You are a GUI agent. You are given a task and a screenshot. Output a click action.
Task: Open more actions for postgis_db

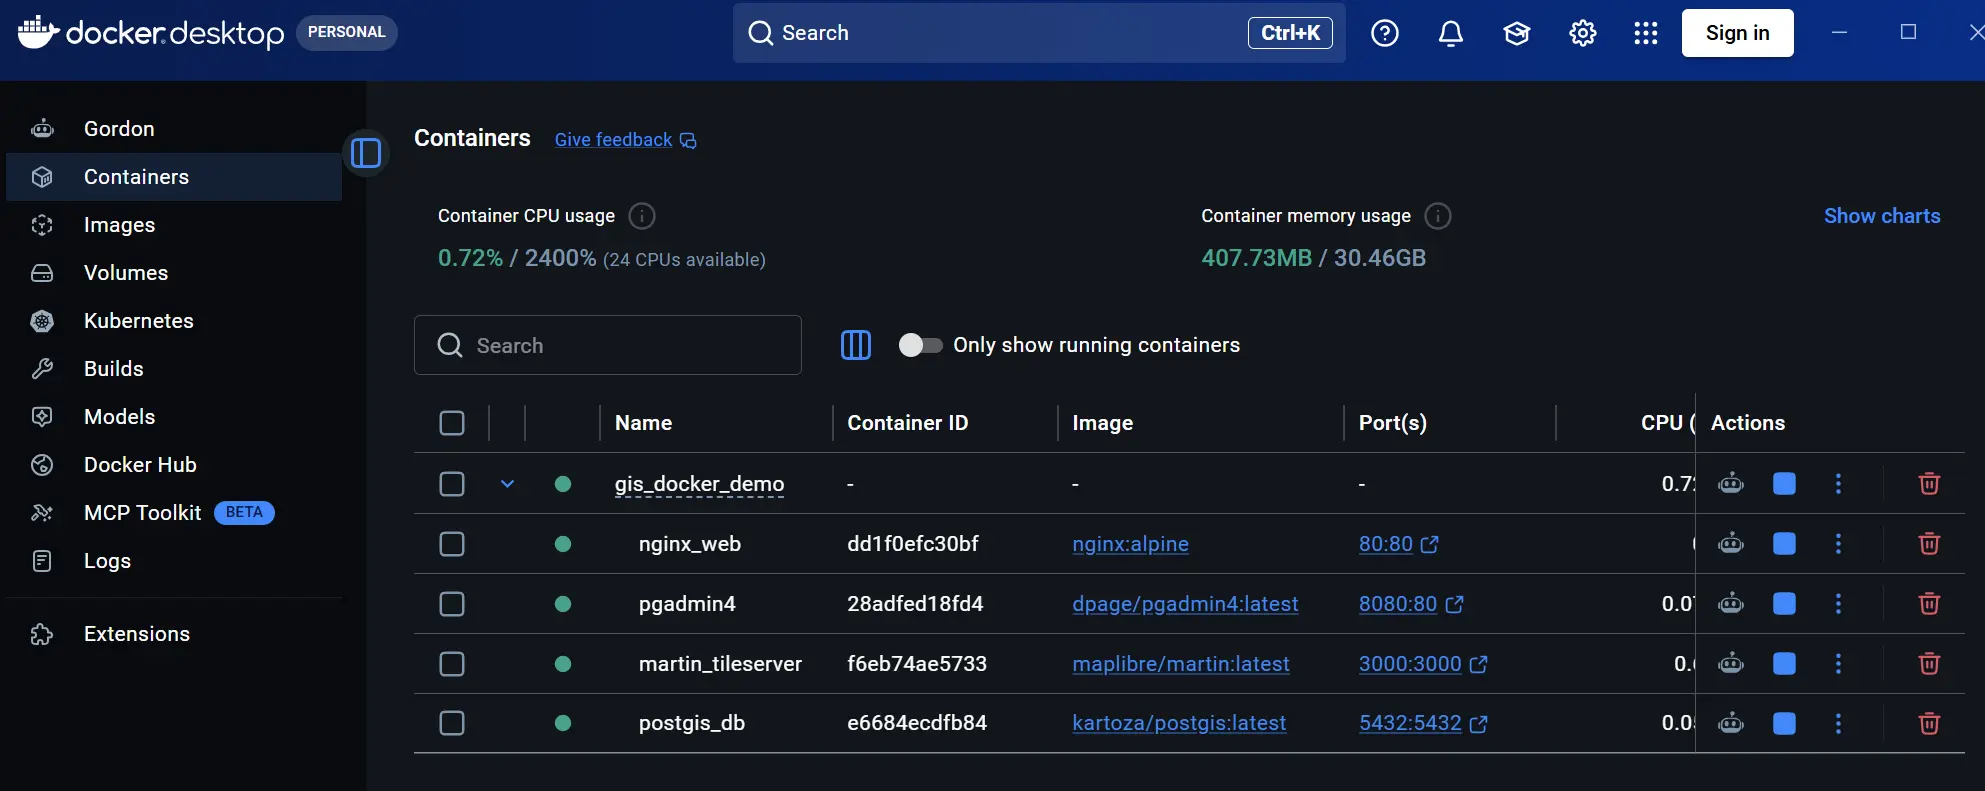(1838, 723)
